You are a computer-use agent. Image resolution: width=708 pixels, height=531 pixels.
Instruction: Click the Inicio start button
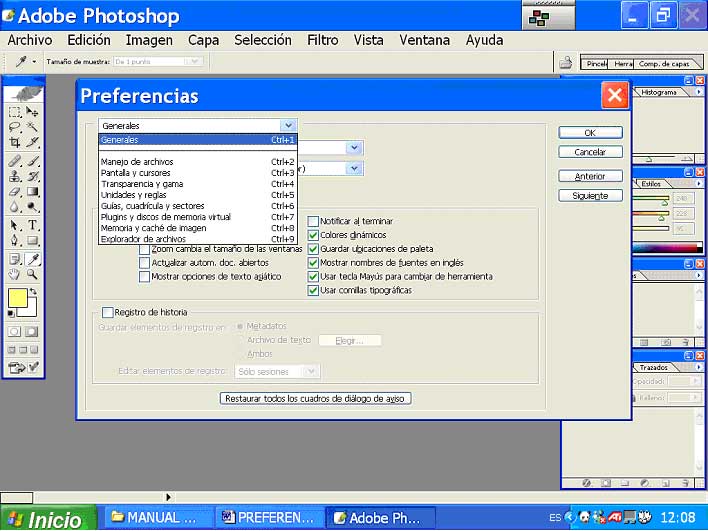click(x=48, y=518)
